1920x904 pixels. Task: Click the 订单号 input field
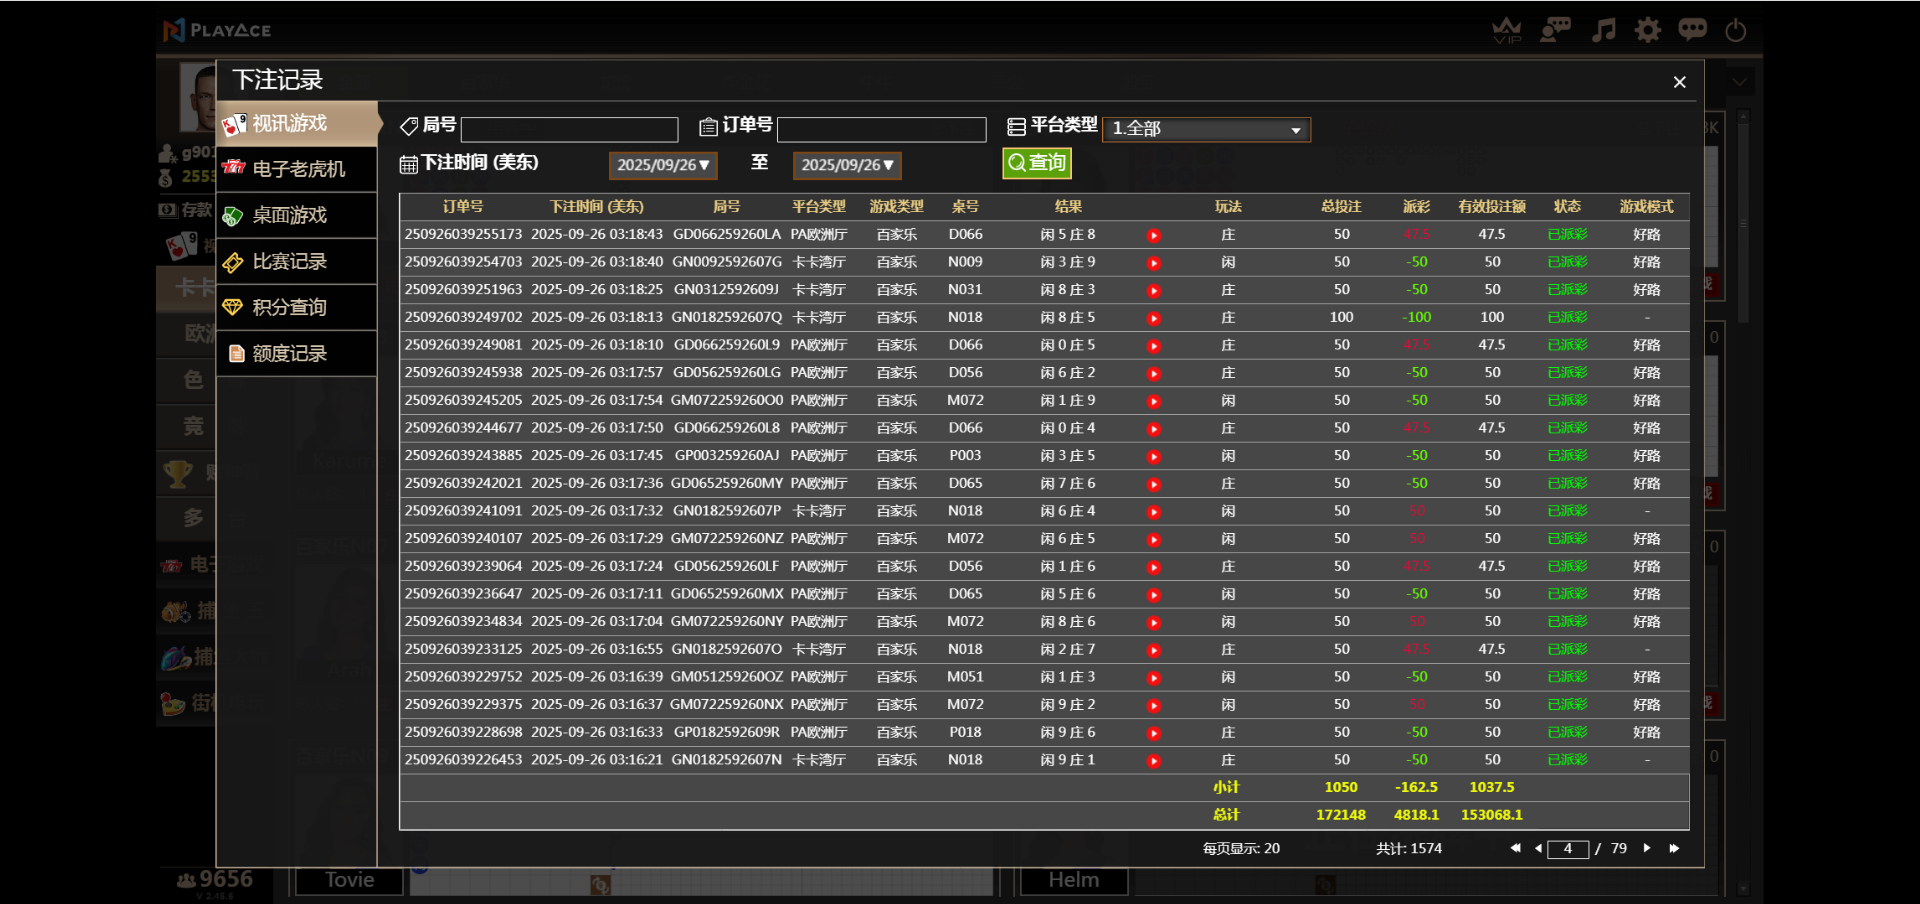(x=881, y=129)
